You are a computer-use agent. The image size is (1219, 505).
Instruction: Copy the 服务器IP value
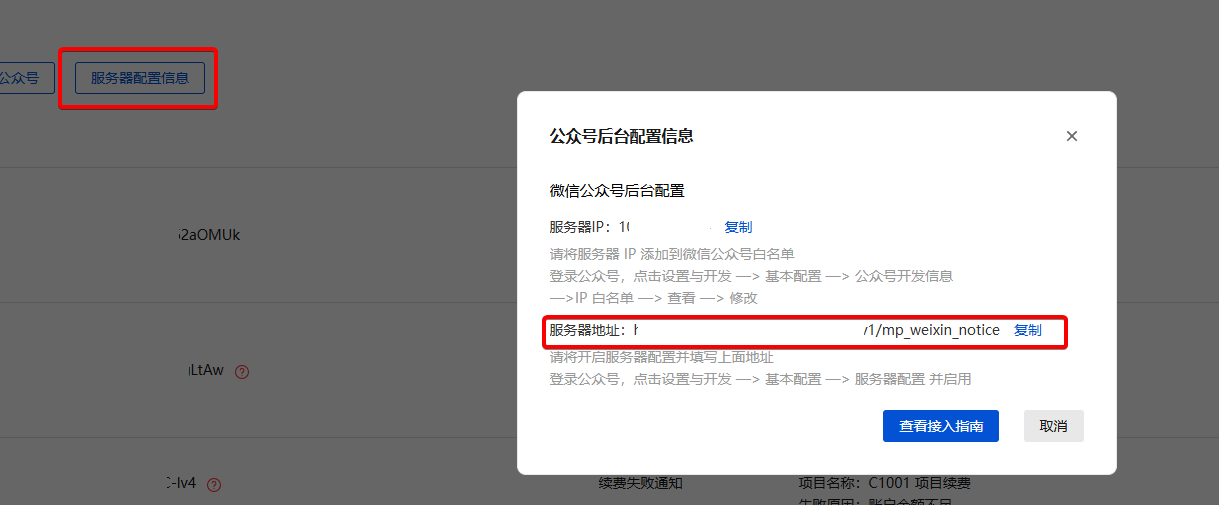[x=738, y=227]
